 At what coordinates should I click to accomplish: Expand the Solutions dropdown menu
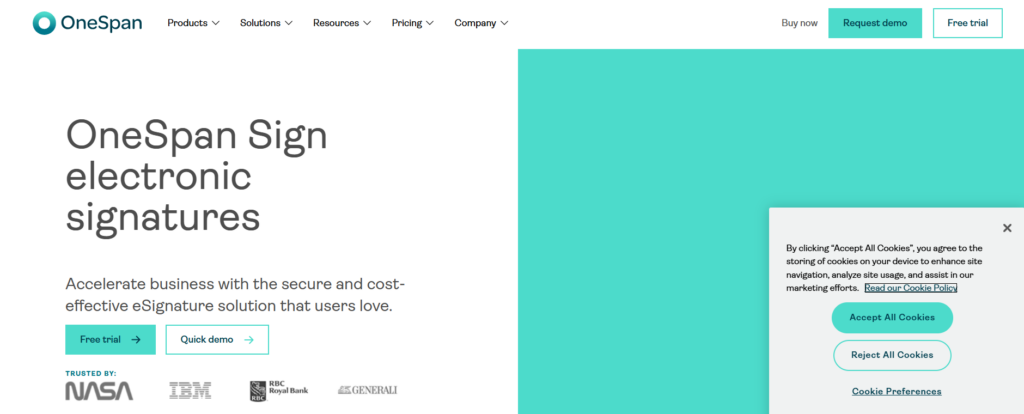click(x=266, y=23)
